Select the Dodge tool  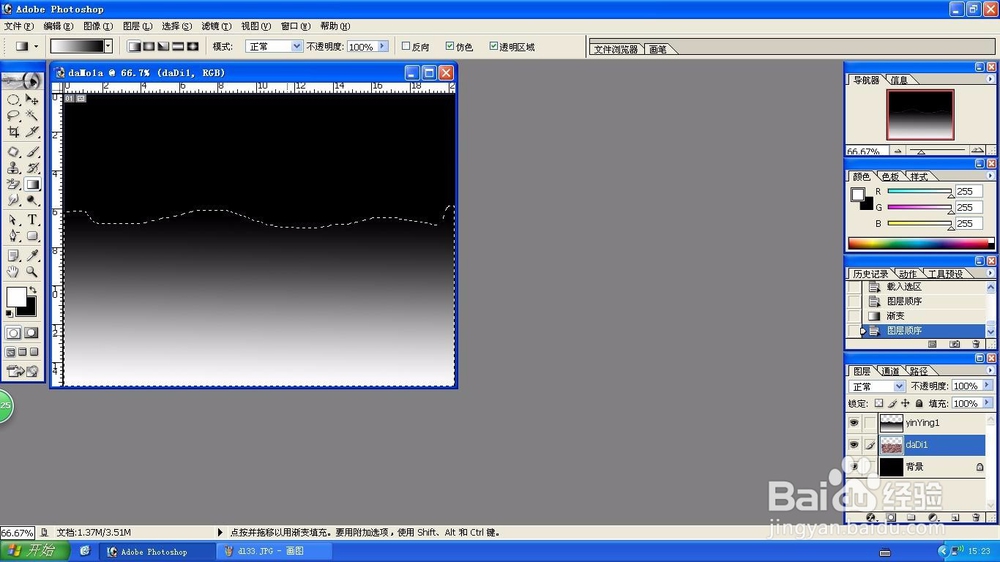click(32, 200)
